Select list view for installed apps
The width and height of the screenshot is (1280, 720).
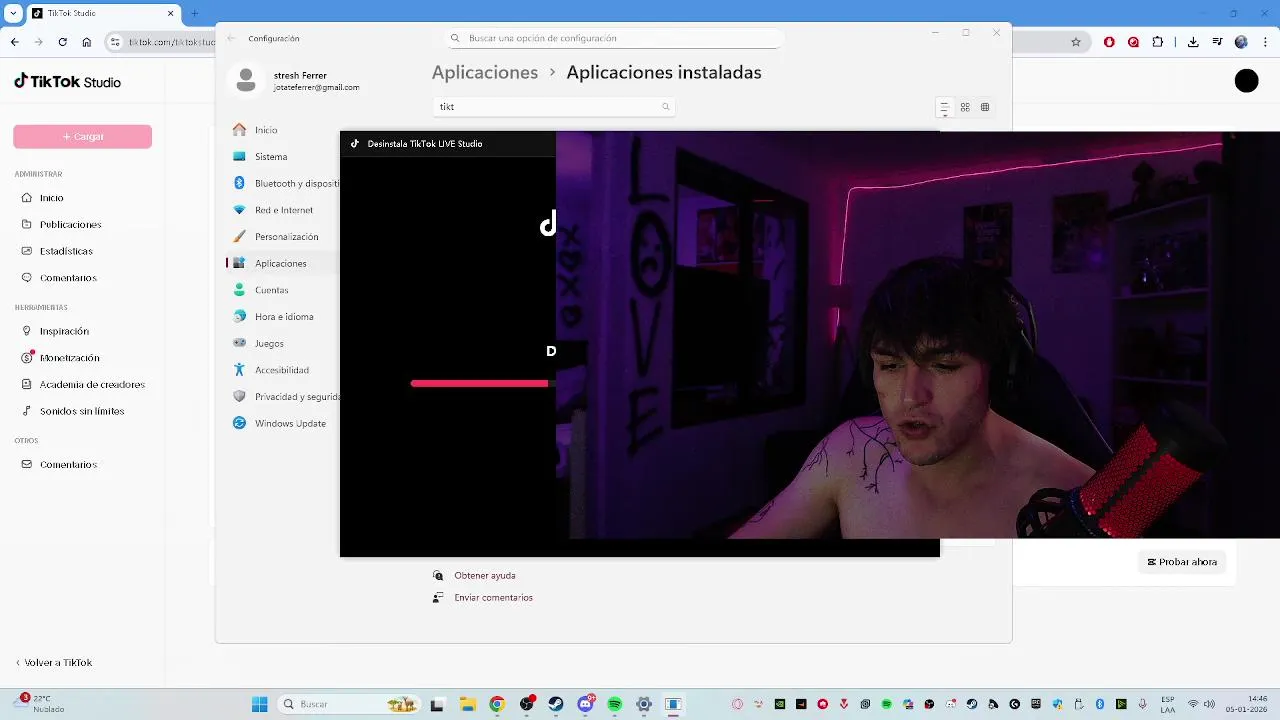pos(944,107)
